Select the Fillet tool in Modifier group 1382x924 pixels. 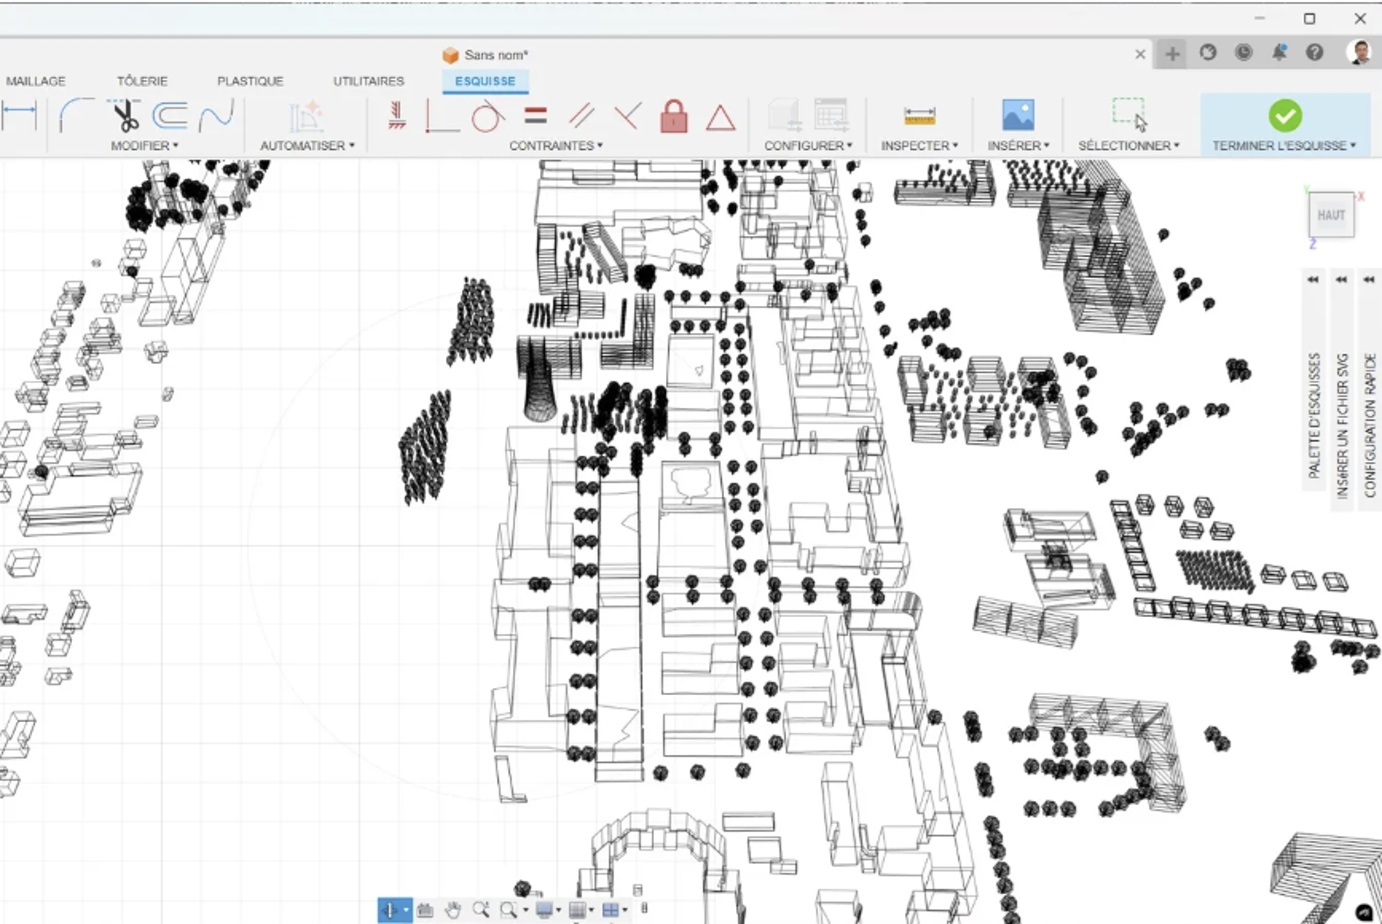(x=72, y=116)
